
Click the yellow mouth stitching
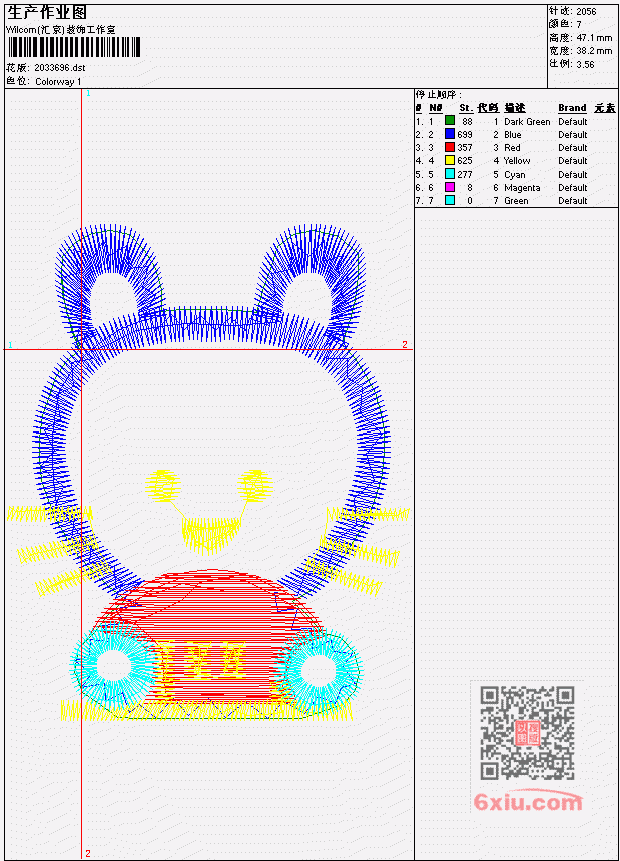pos(211,534)
